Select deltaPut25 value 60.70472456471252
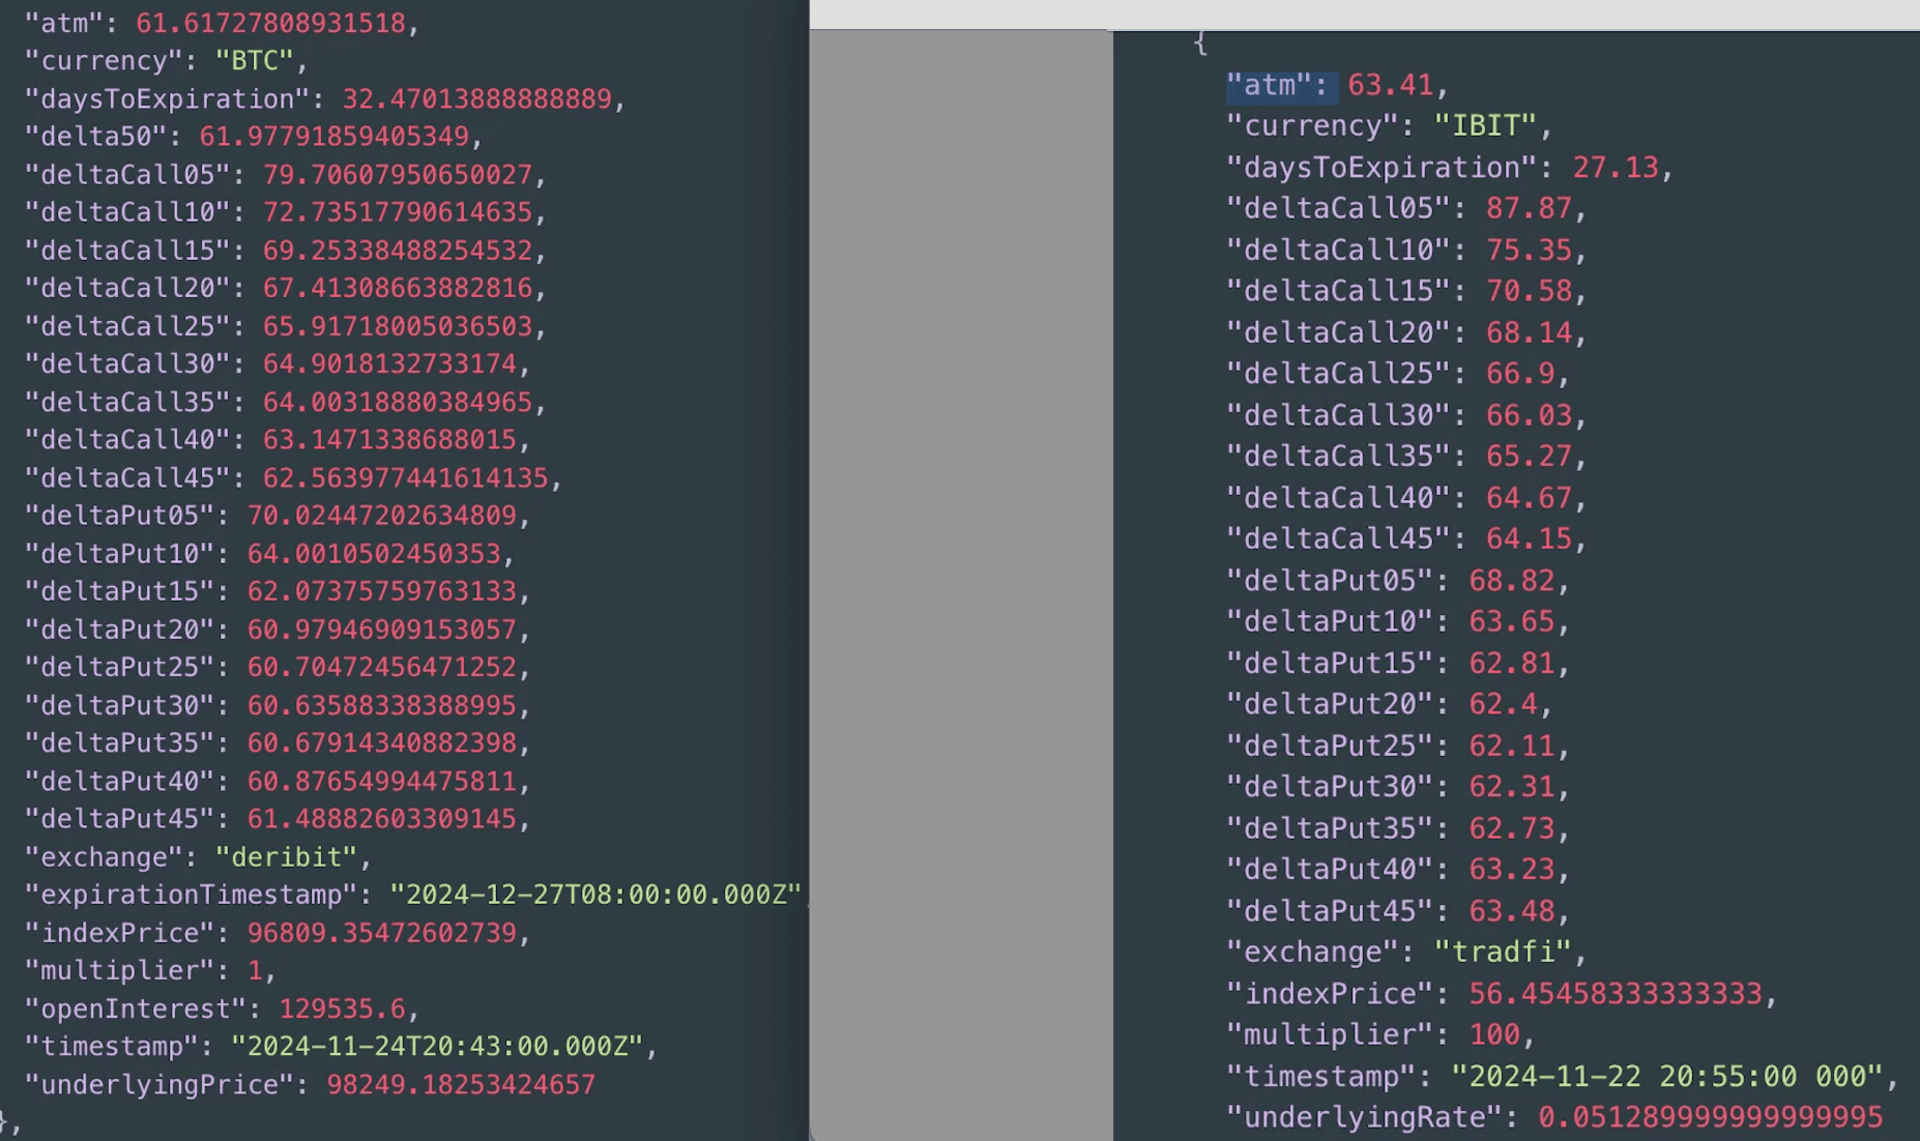This screenshot has height=1141, width=1920. (x=382, y=667)
